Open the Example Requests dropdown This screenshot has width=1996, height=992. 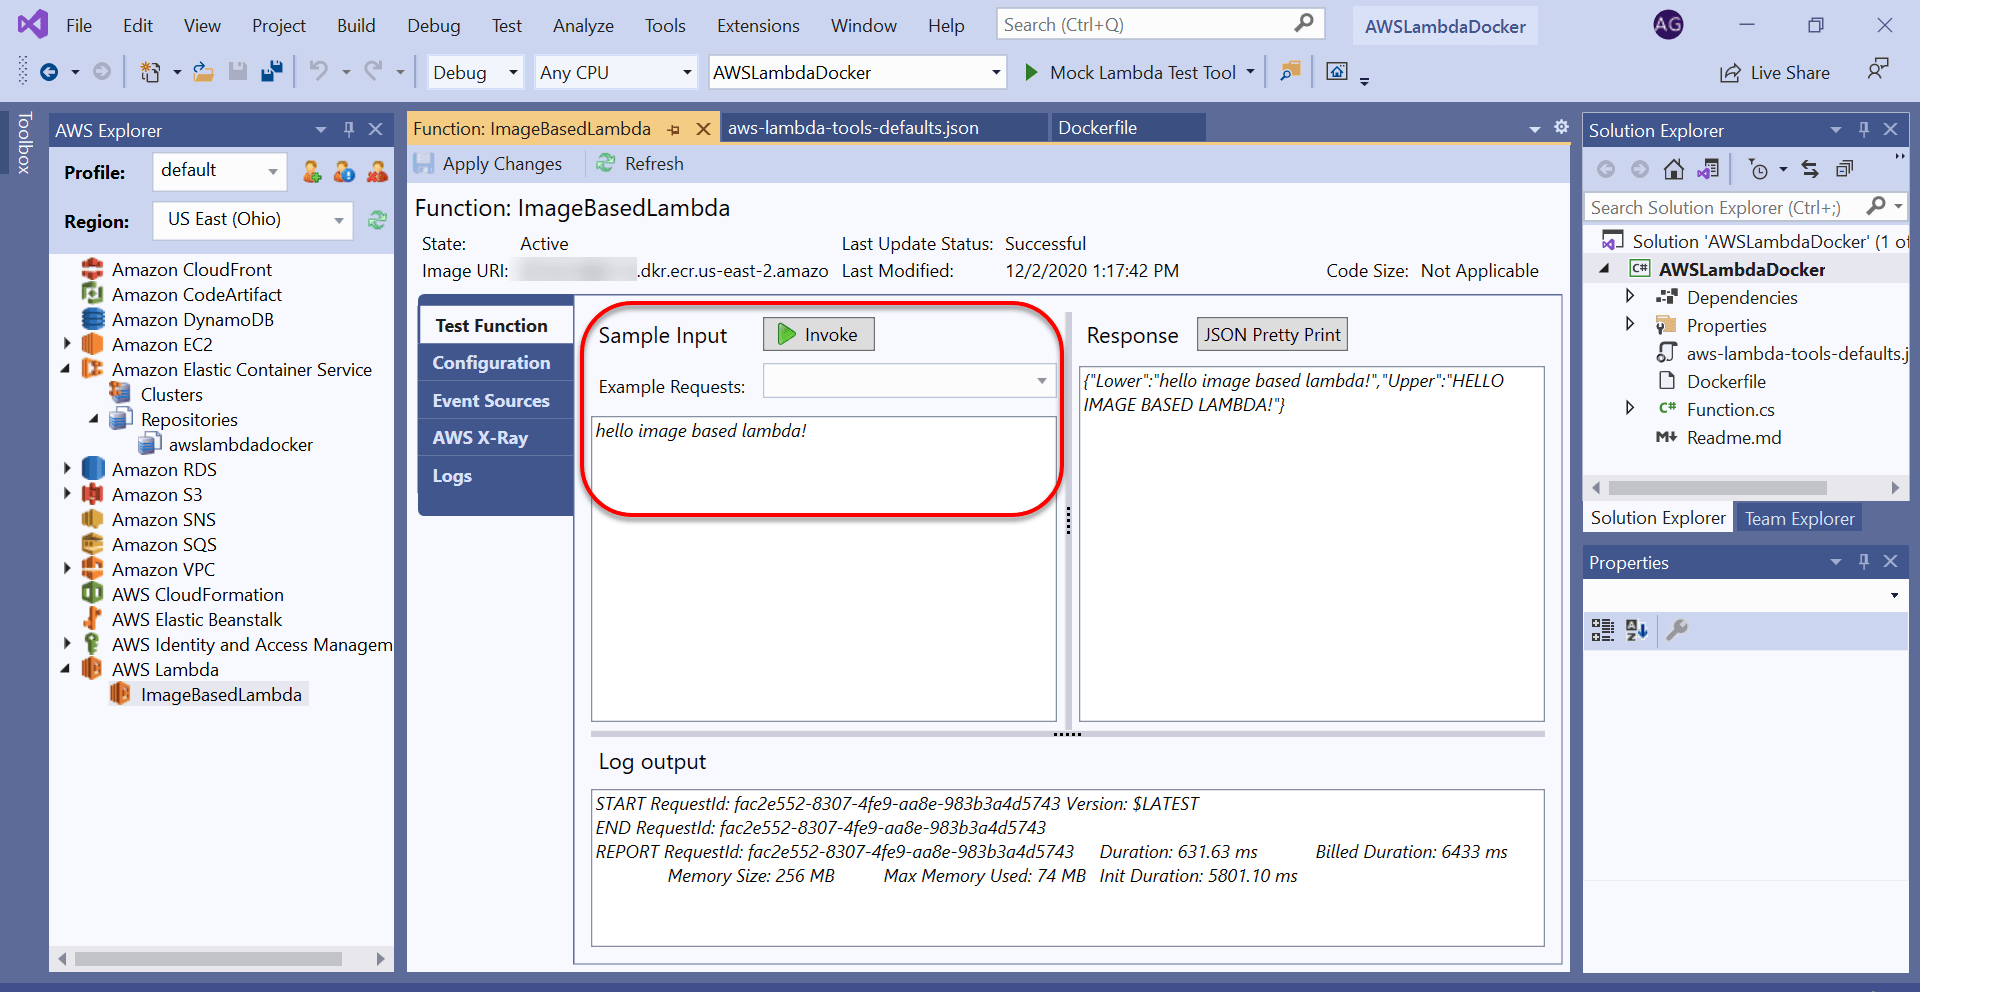point(909,381)
